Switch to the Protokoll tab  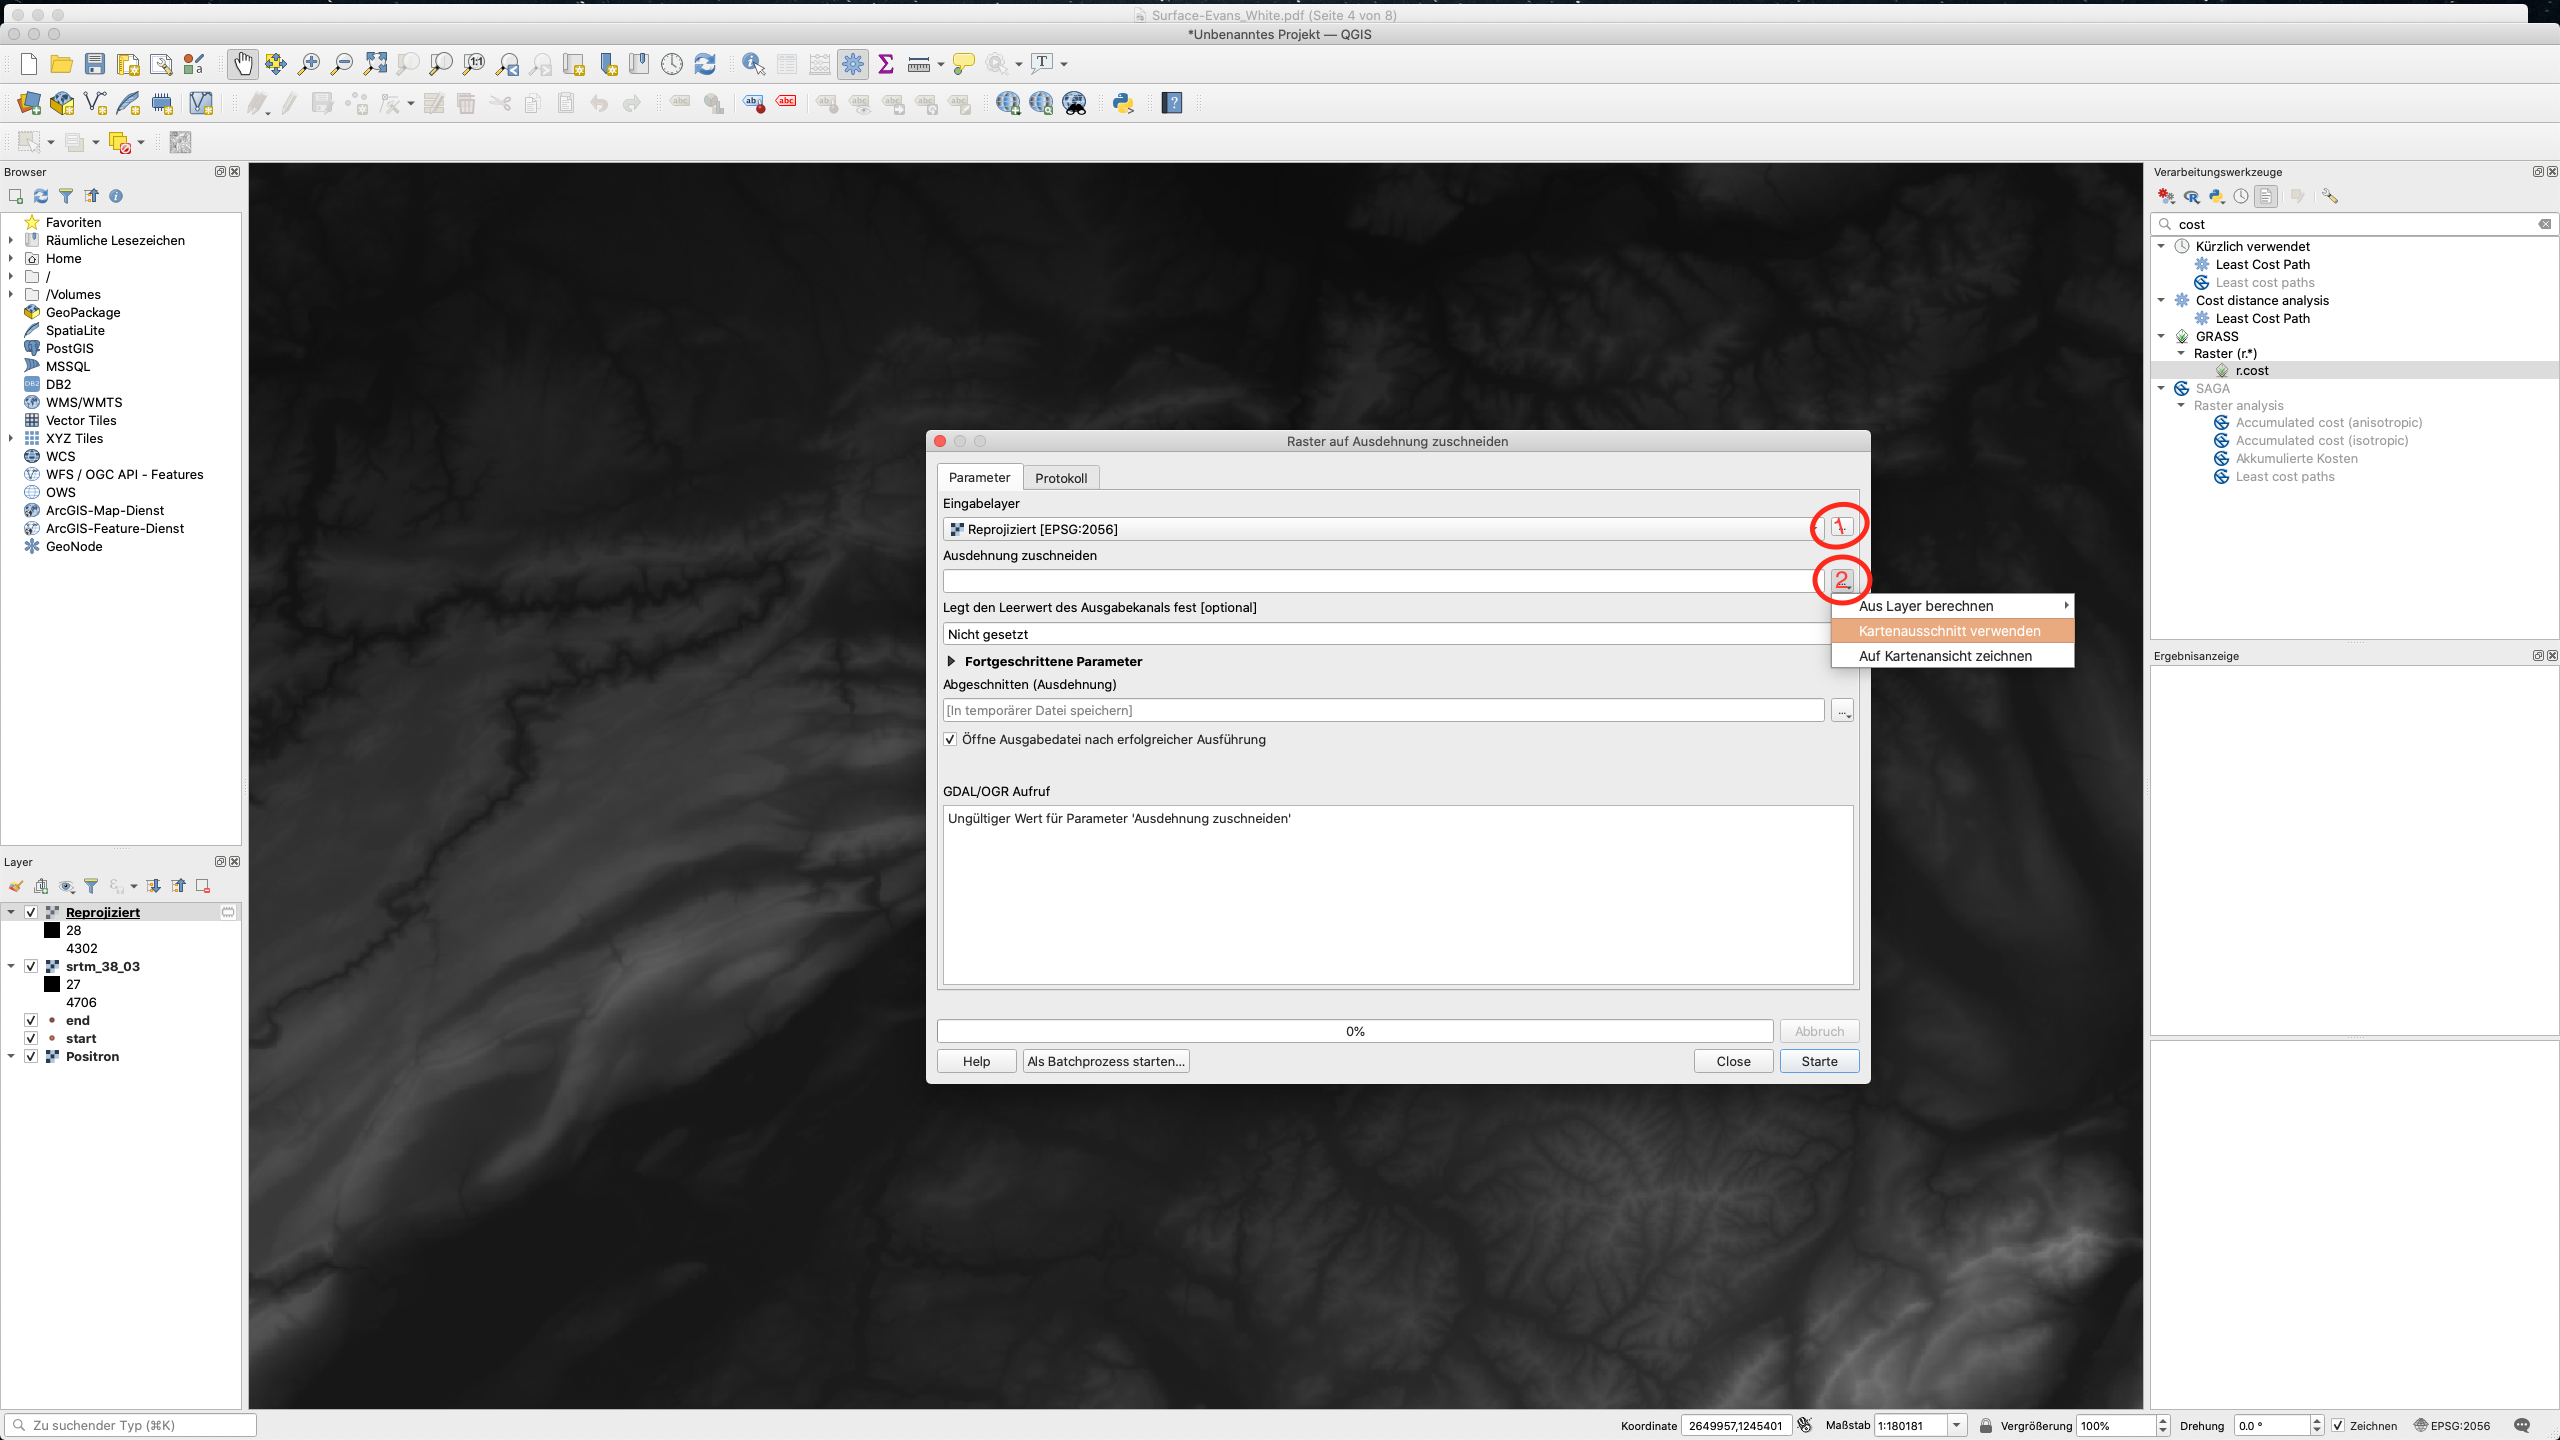[x=1061, y=478]
